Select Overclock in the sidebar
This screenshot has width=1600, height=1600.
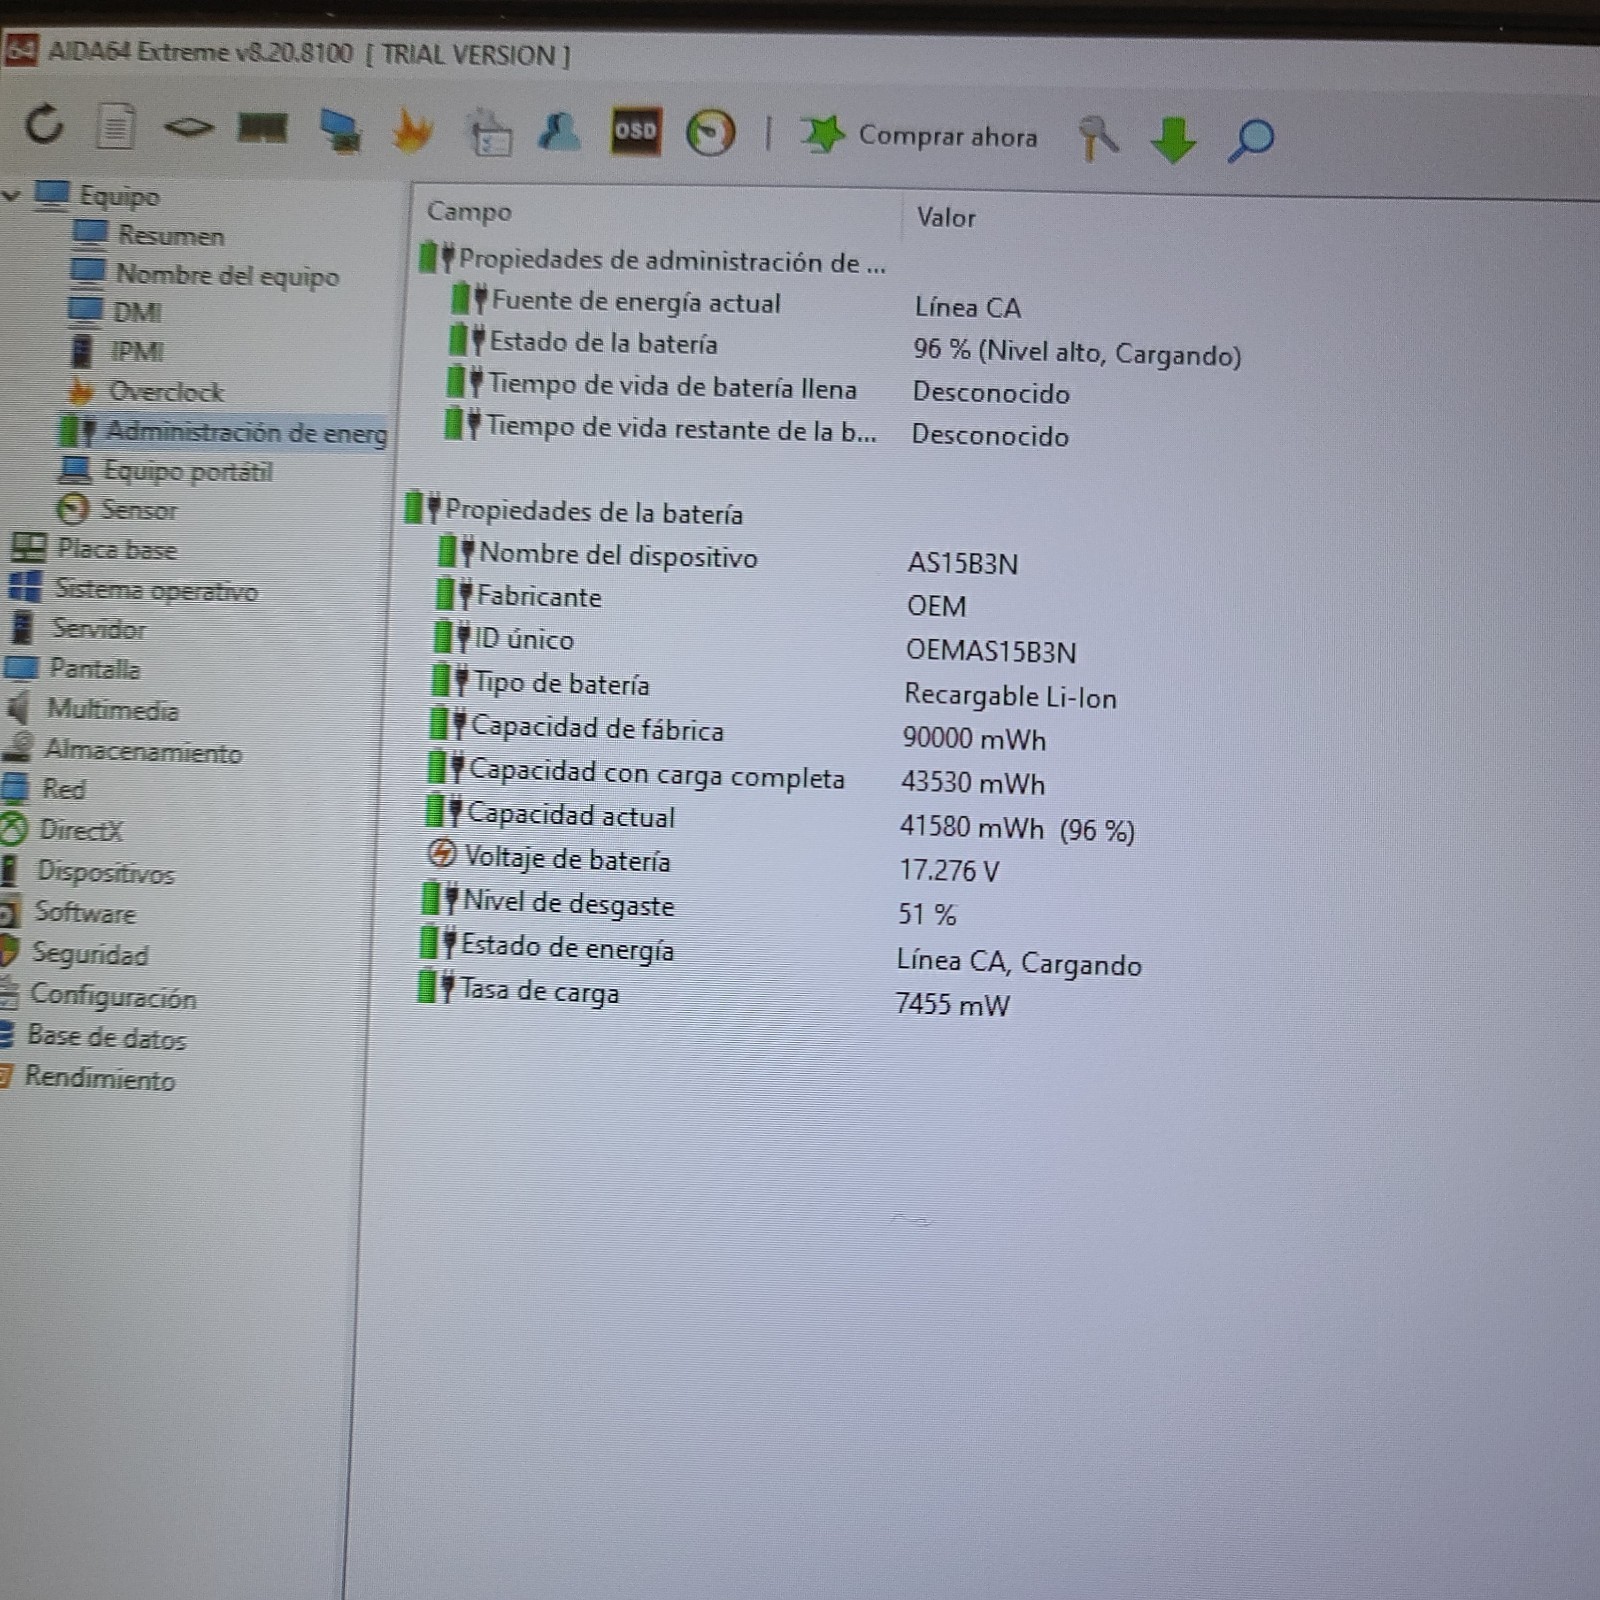(166, 392)
